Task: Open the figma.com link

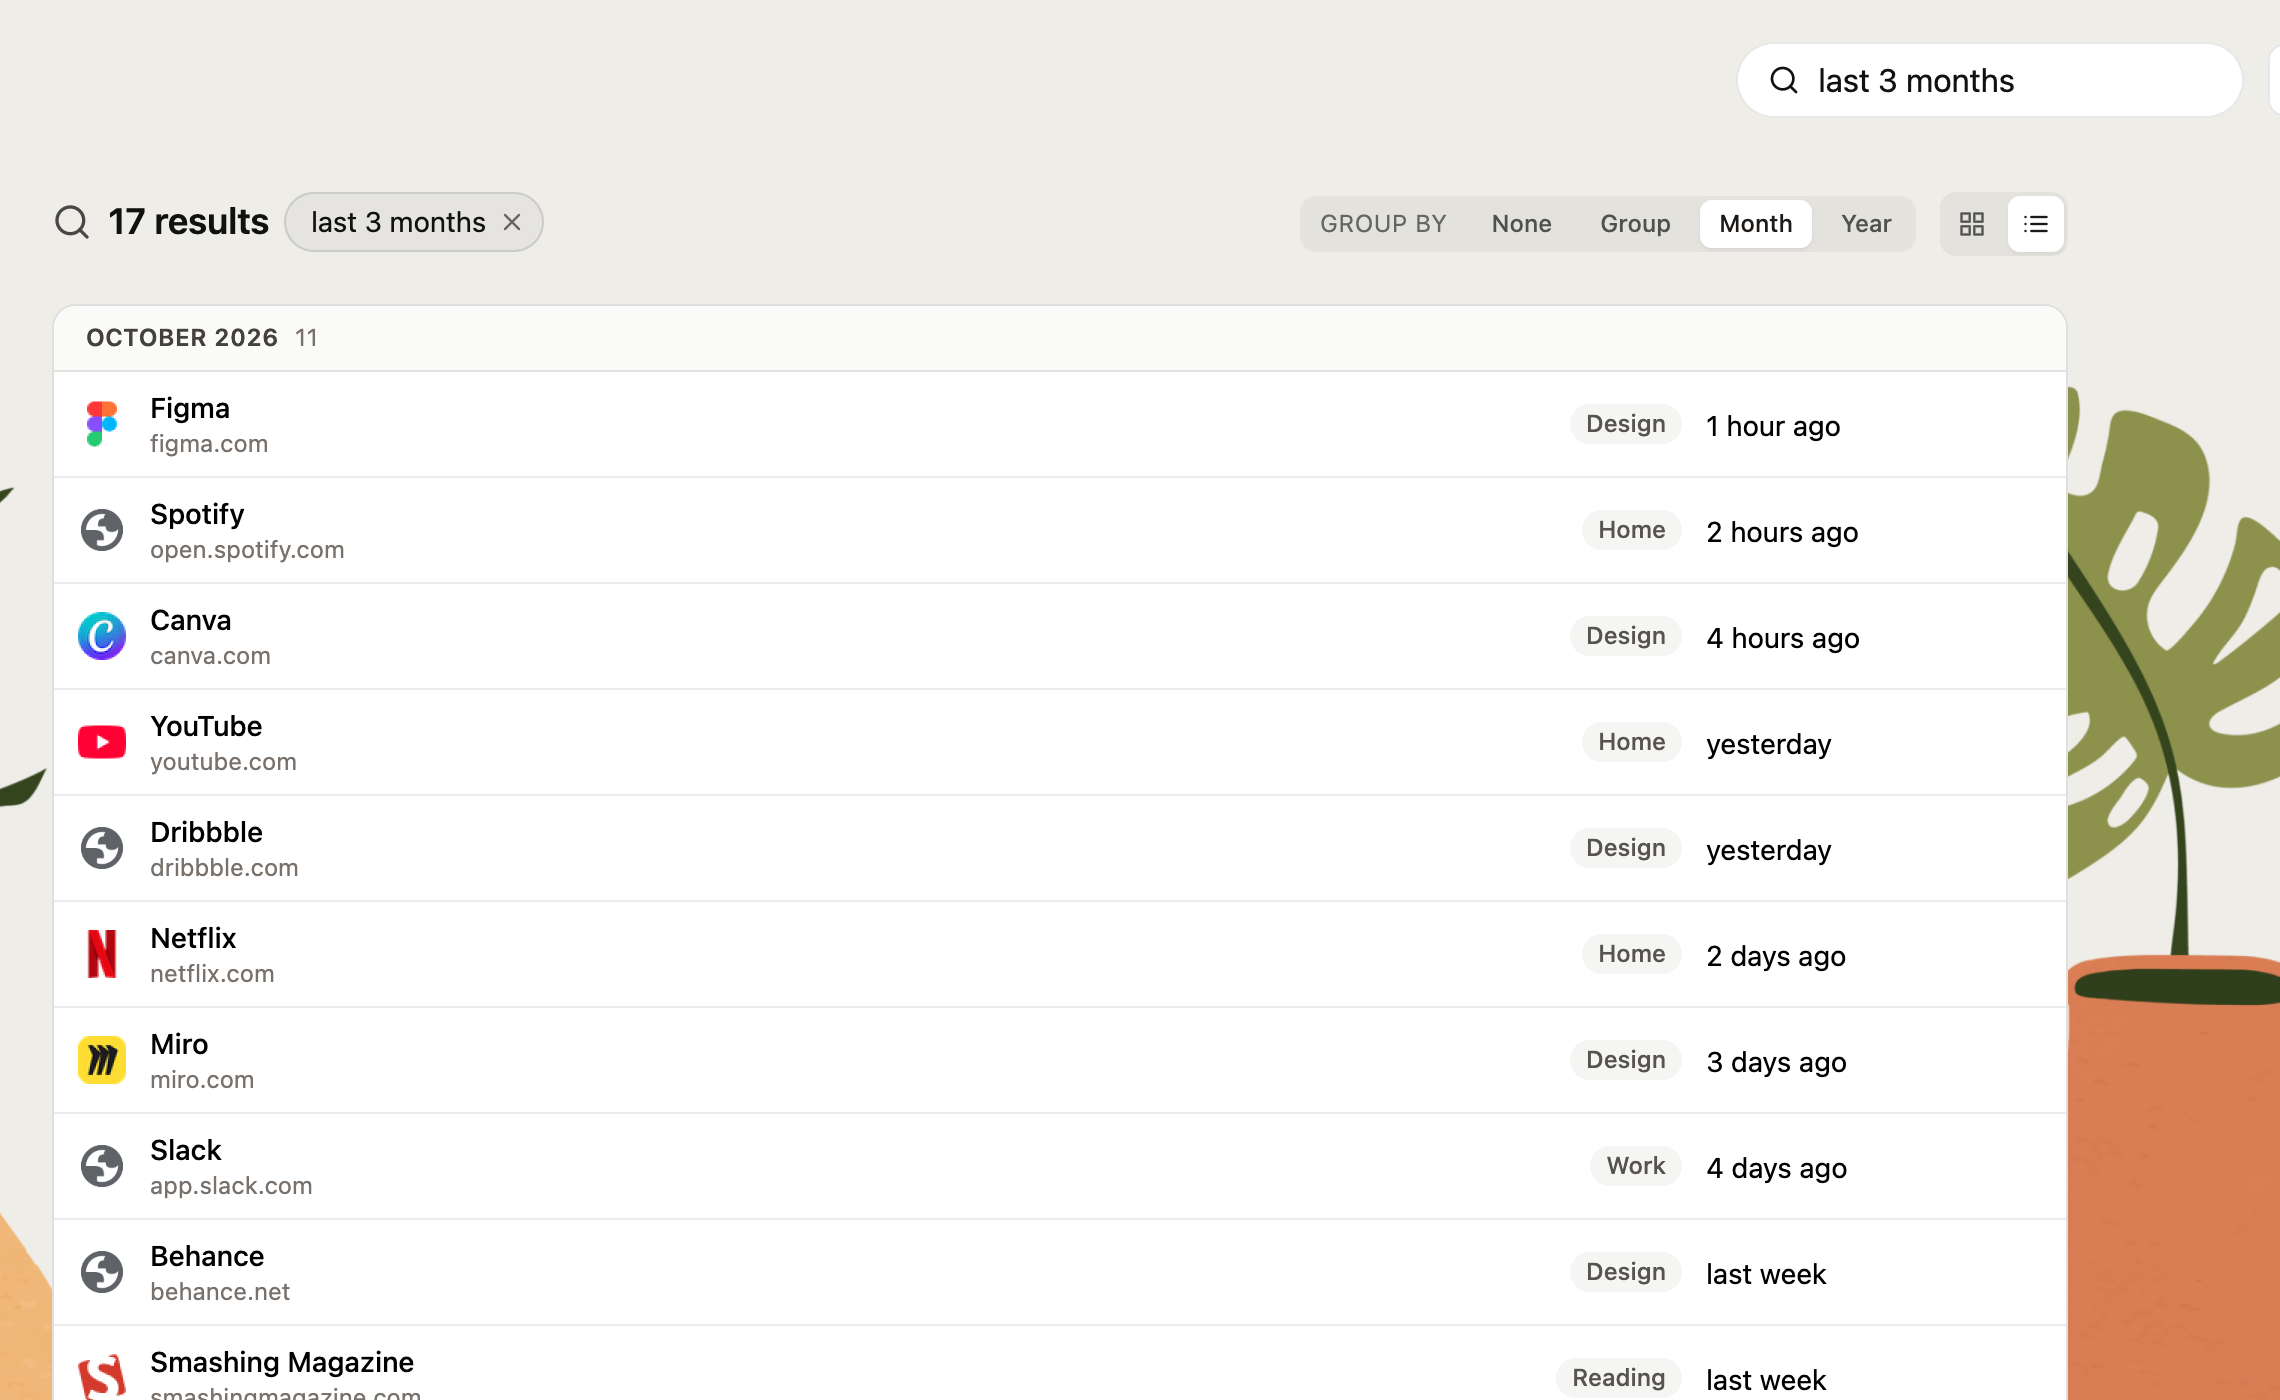Action: click(x=209, y=444)
